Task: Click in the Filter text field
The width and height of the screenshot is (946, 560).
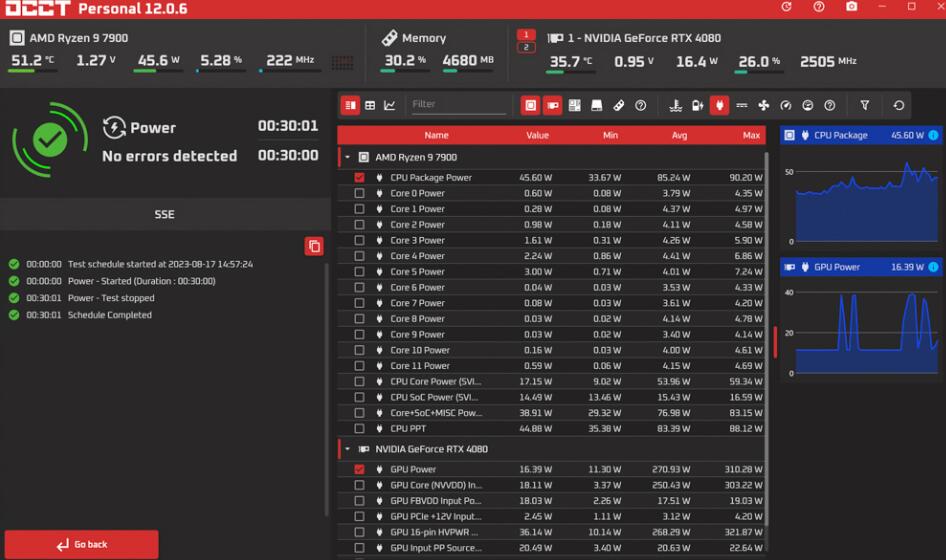Action: (458, 104)
